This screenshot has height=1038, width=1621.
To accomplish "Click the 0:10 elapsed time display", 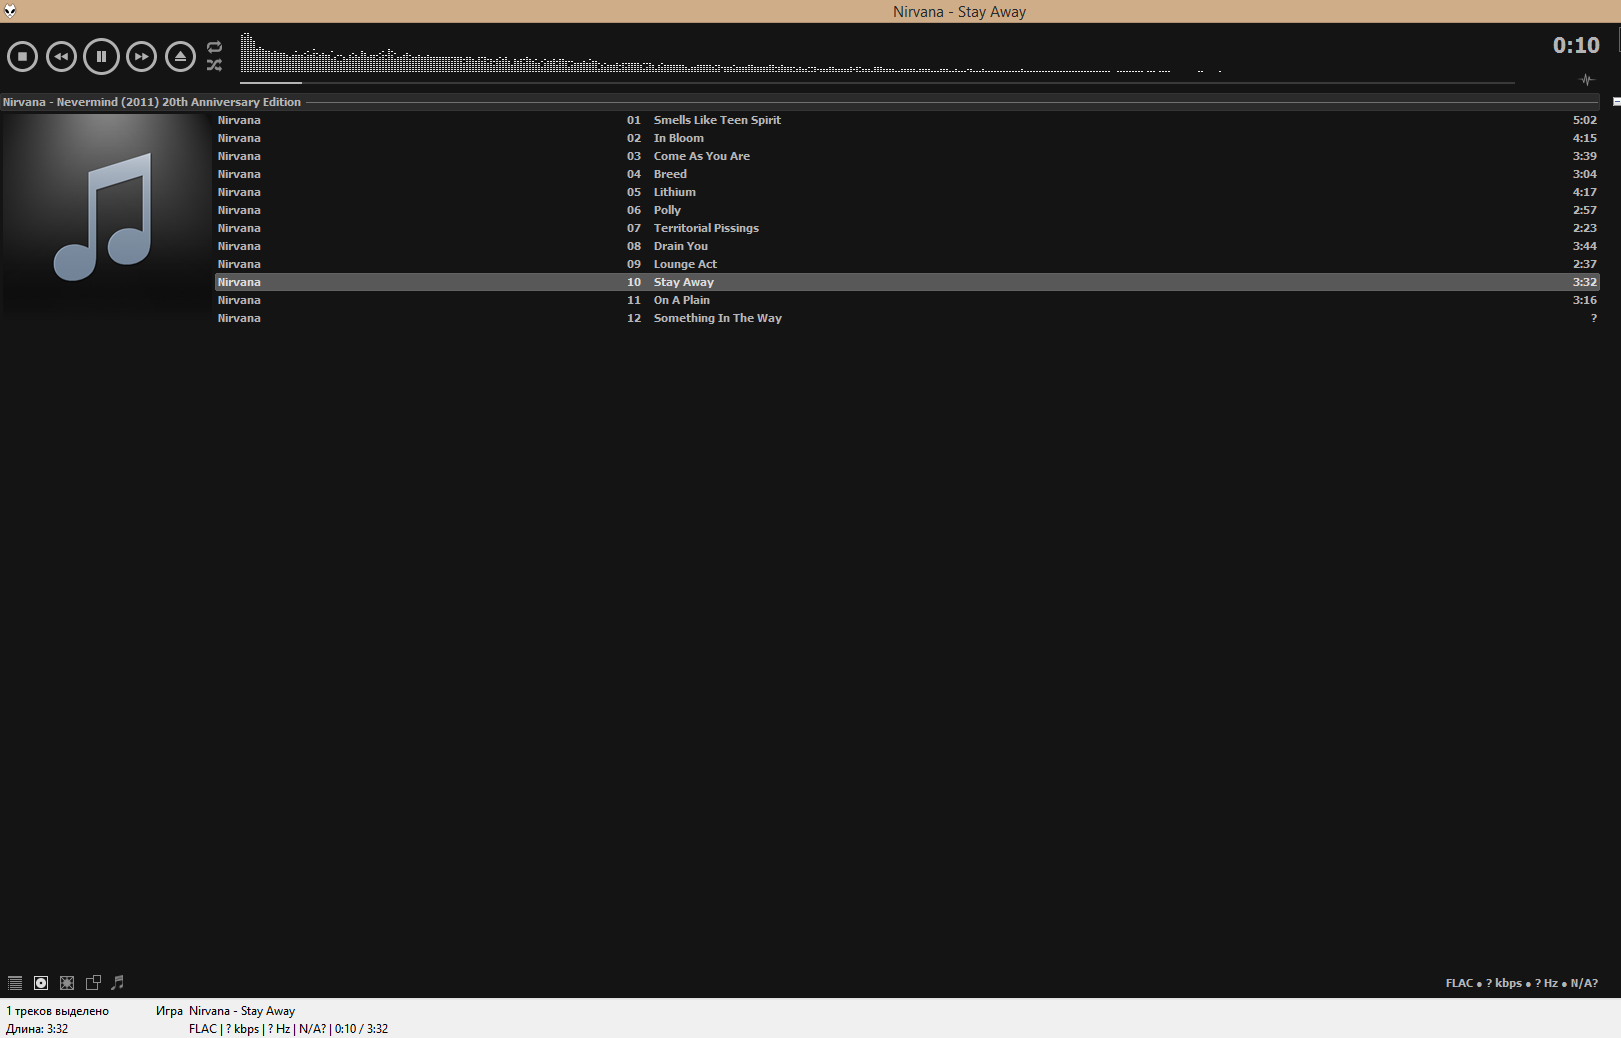I will [x=1575, y=45].
